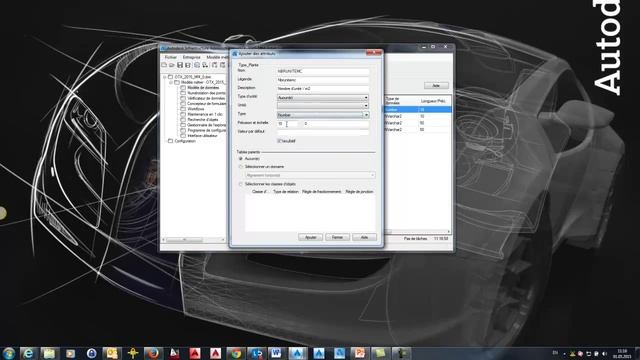Image resolution: width=640 pixels, height=360 pixels.
Task: Open Google Chrome from the taskbar
Action: pos(236,353)
